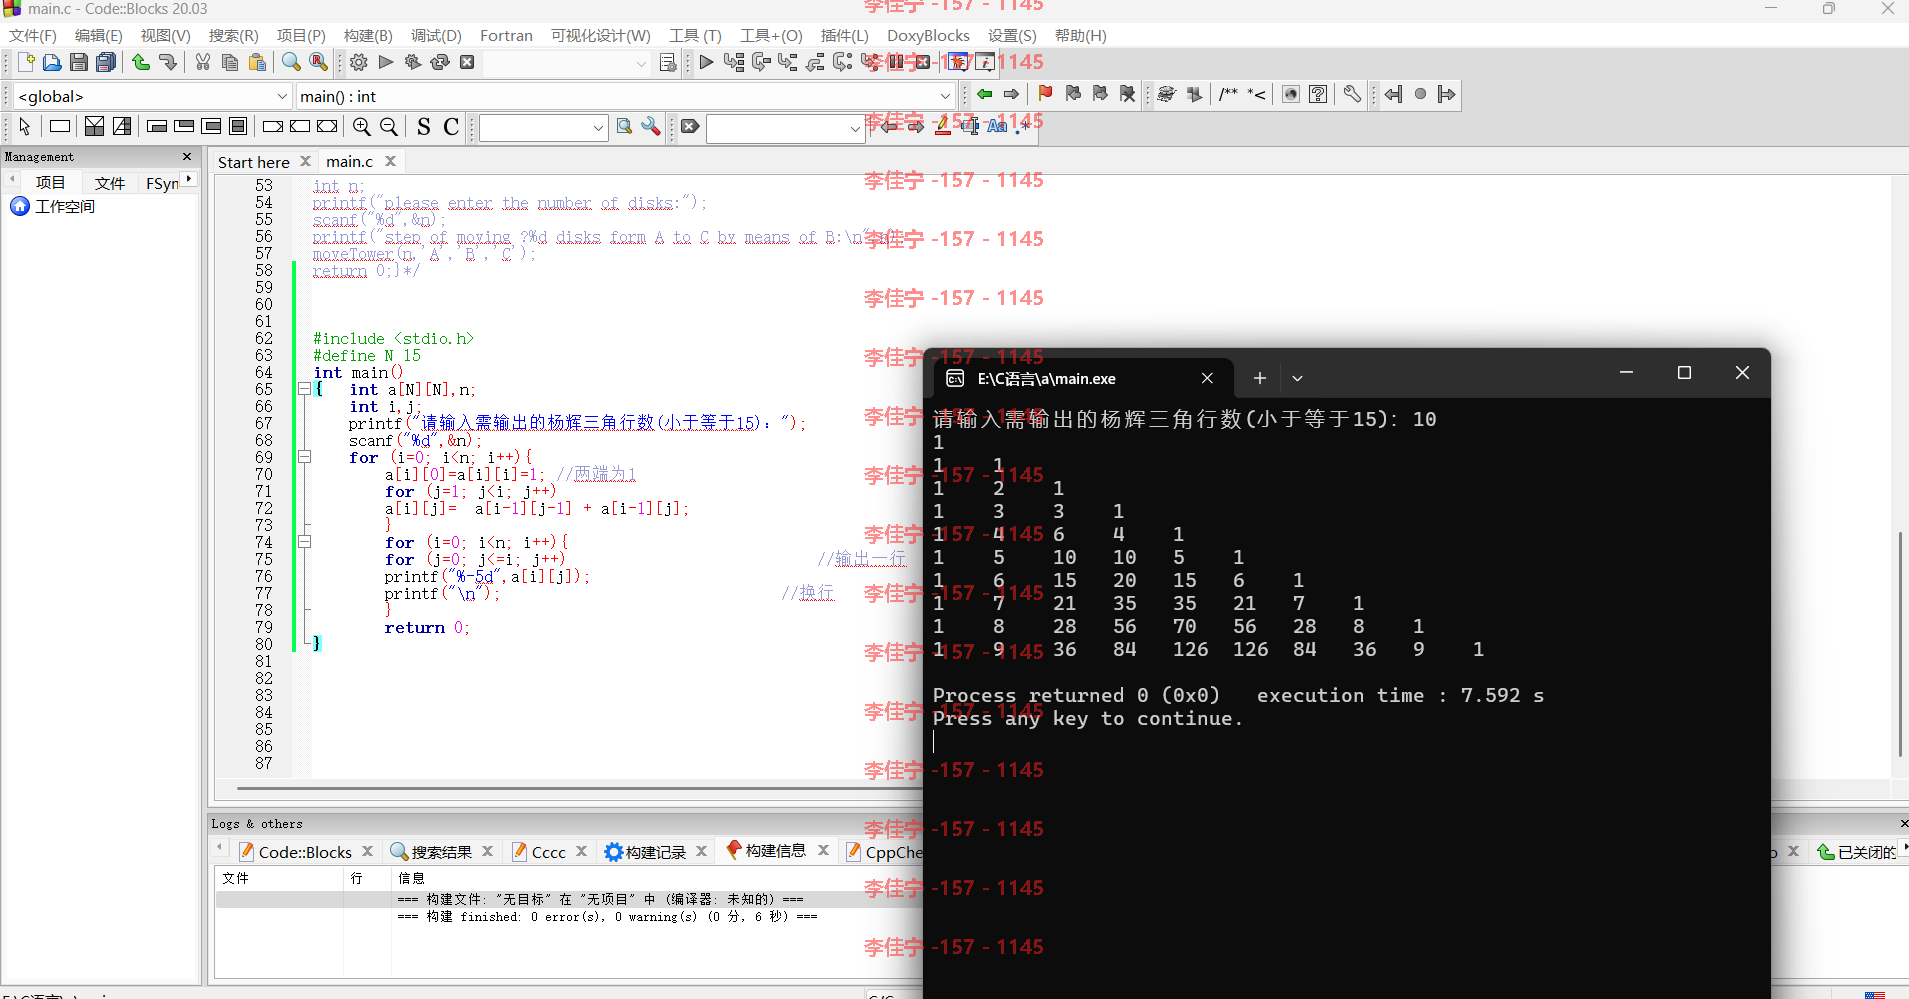Run the program with the play icon
The width and height of the screenshot is (1909, 999).
tap(386, 62)
